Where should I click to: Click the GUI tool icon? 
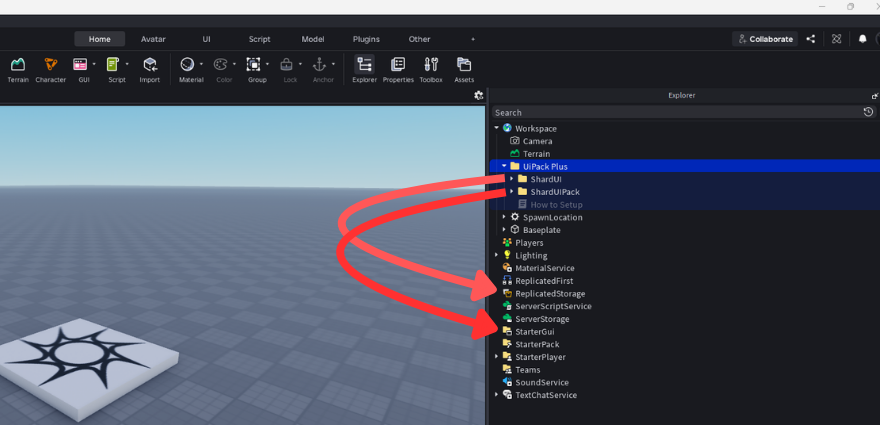[x=80, y=65]
